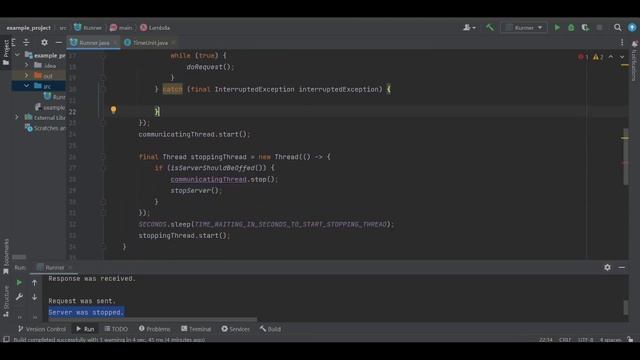Move down the stack trace arrow
The width and height of the screenshot is (640, 360).
coord(35,297)
